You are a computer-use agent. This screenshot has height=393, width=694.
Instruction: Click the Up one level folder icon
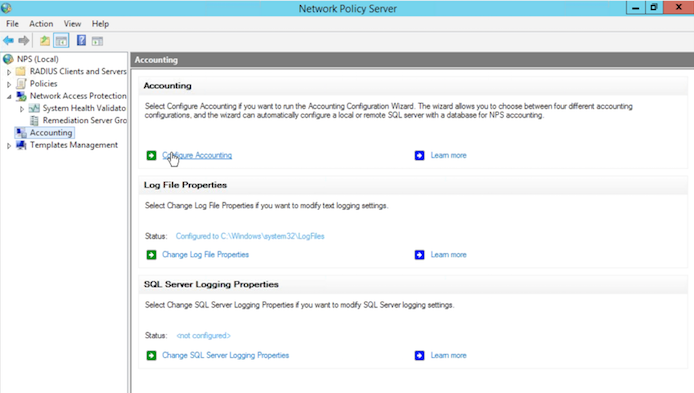(x=45, y=41)
